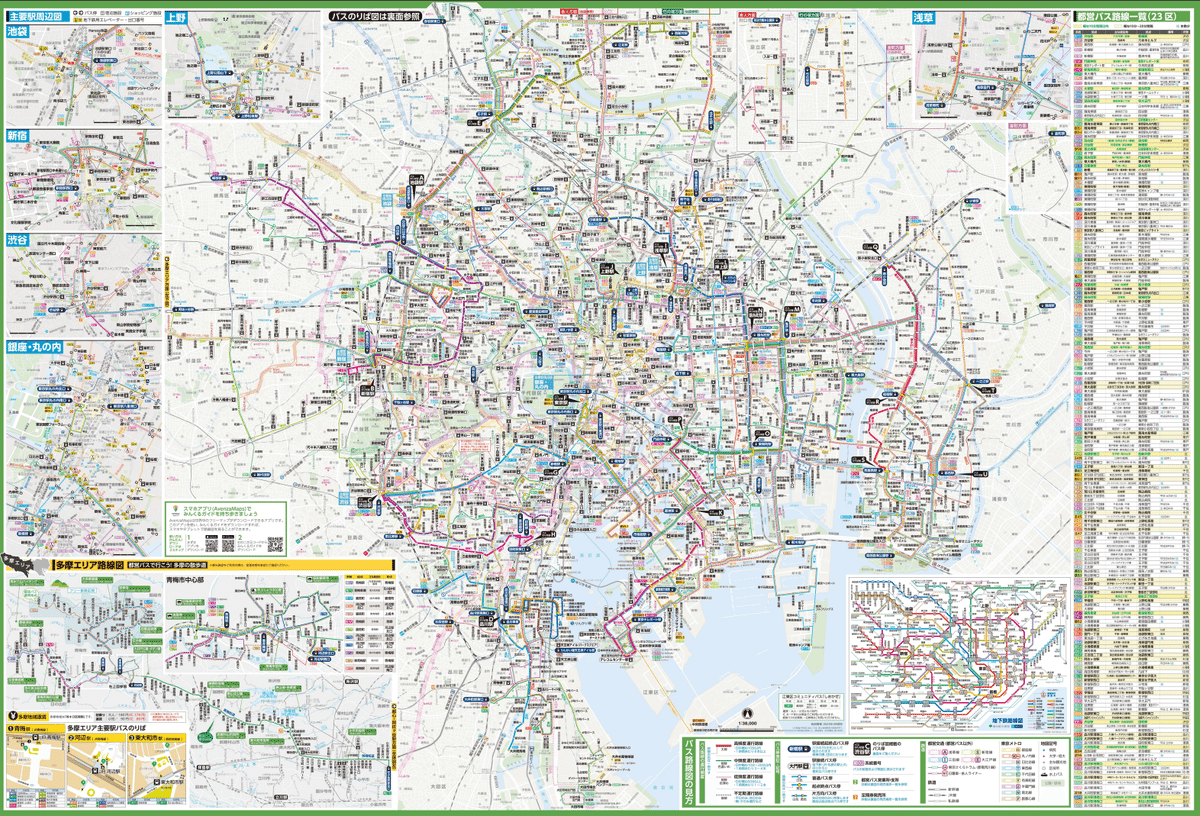The image size is (1200, 816).
Task: Click the 新宿 inset map heading
Action: click(x=18, y=135)
